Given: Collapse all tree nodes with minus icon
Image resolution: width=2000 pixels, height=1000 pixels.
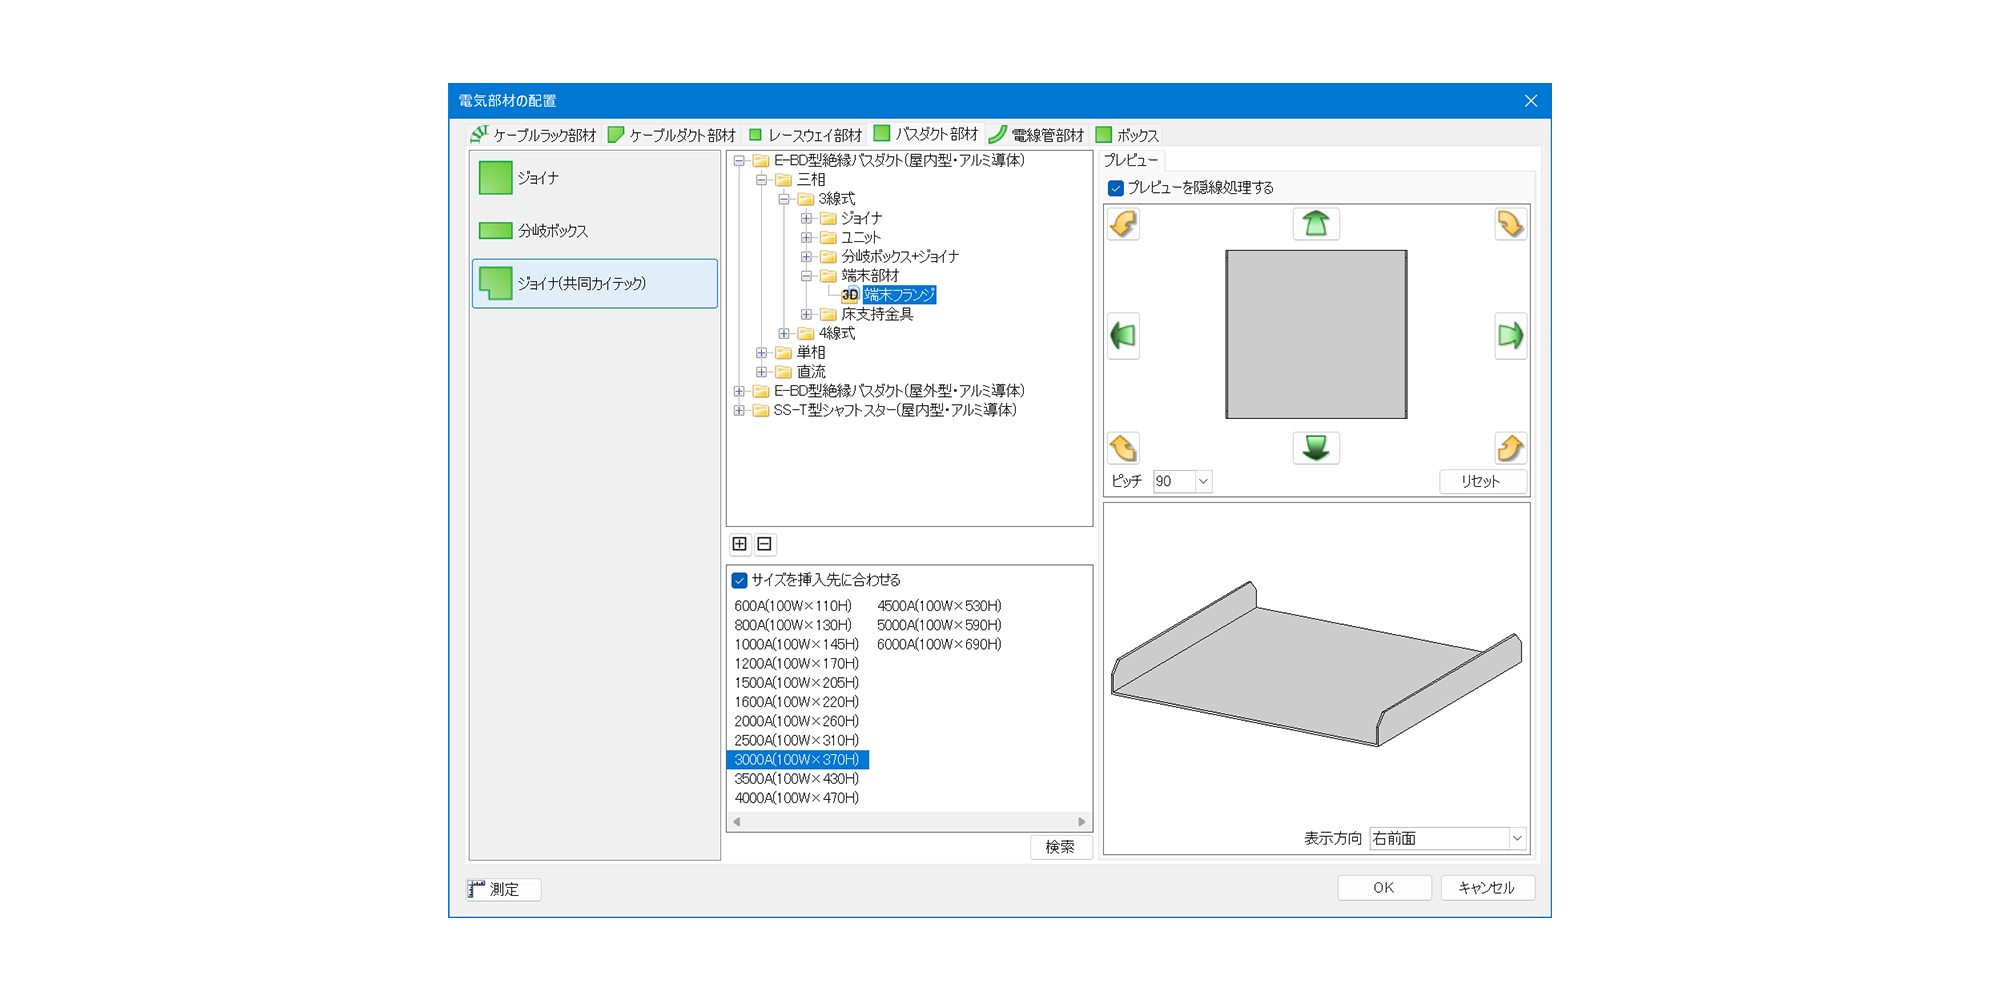Looking at the screenshot, I should point(765,544).
